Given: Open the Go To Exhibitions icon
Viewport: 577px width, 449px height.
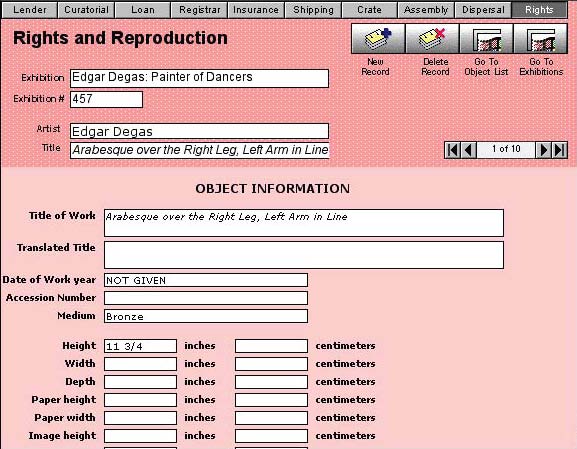Looking at the screenshot, I should [540, 39].
